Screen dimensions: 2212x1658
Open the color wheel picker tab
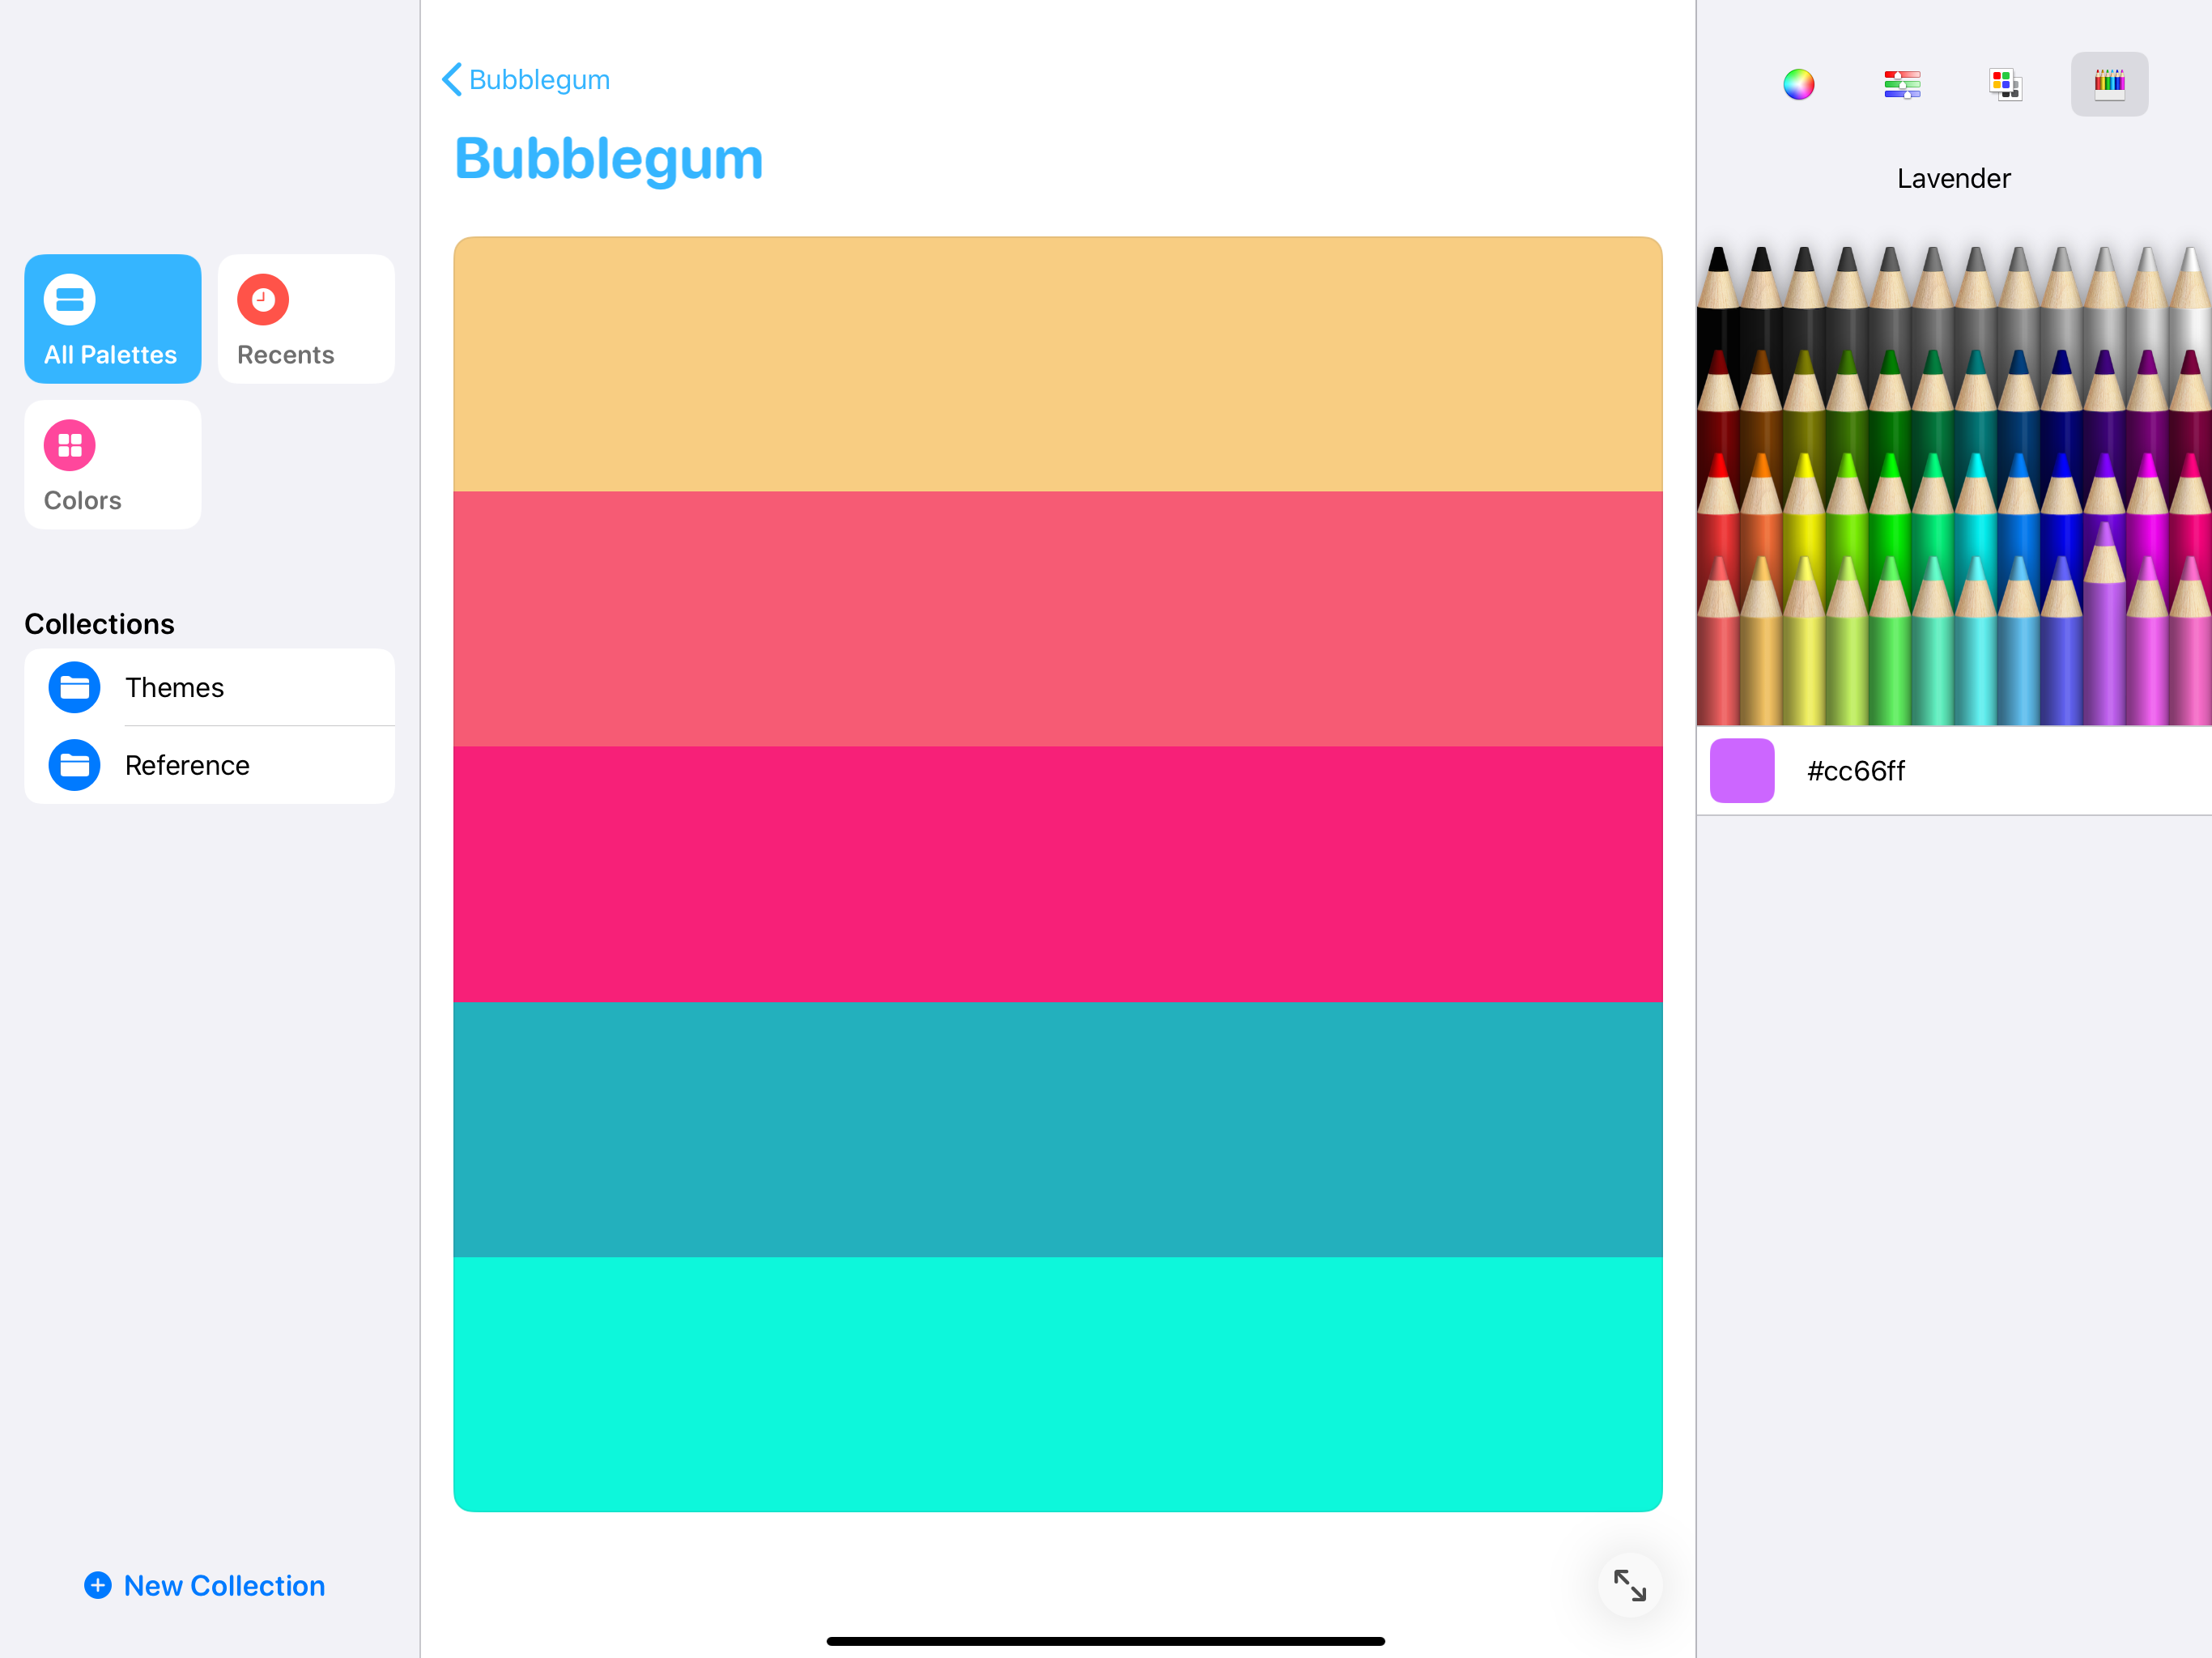click(x=1798, y=84)
